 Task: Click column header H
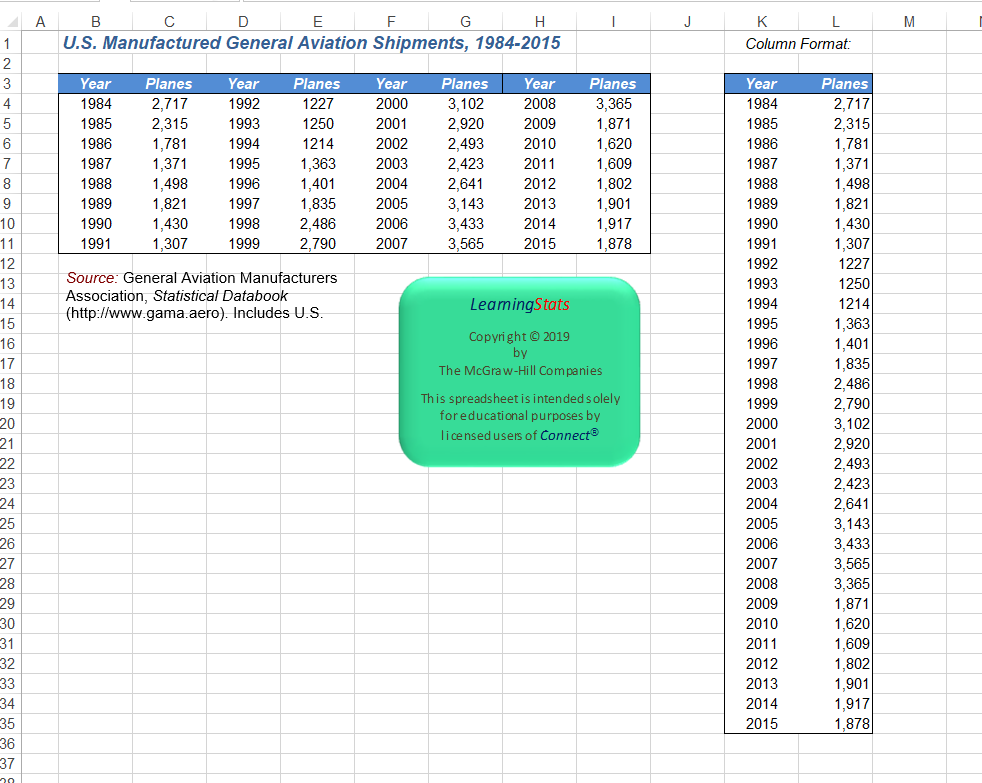[x=539, y=20]
